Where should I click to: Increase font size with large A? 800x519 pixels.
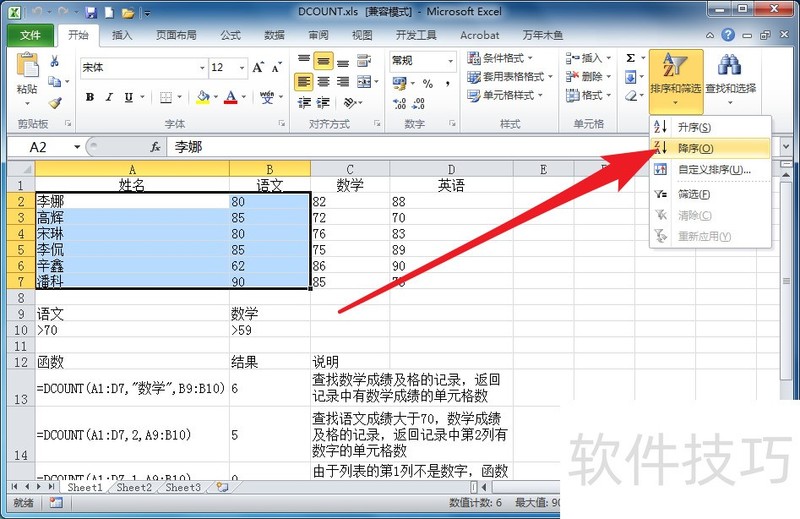[x=258, y=67]
